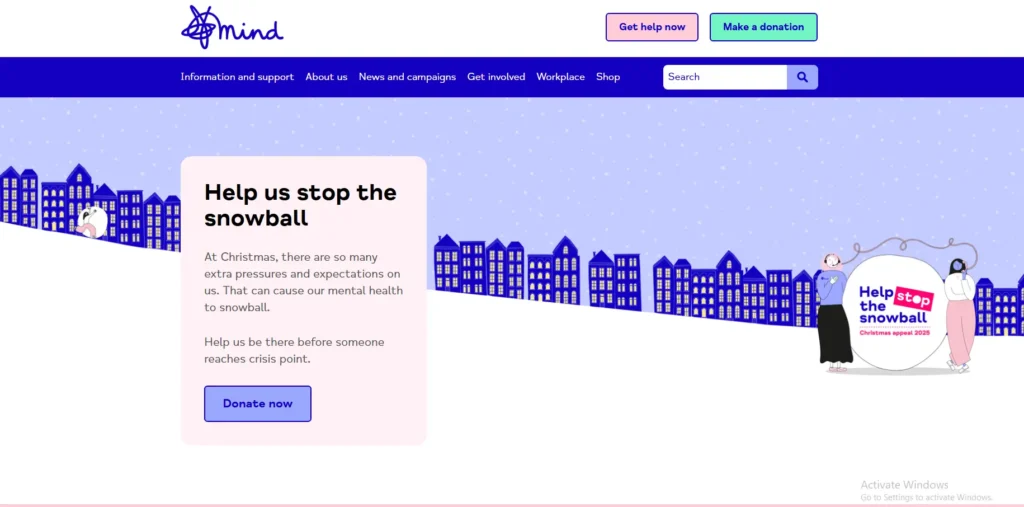The width and height of the screenshot is (1024, 507).
Task: Click into the Search input field
Action: pyautogui.click(x=725, y=77)
